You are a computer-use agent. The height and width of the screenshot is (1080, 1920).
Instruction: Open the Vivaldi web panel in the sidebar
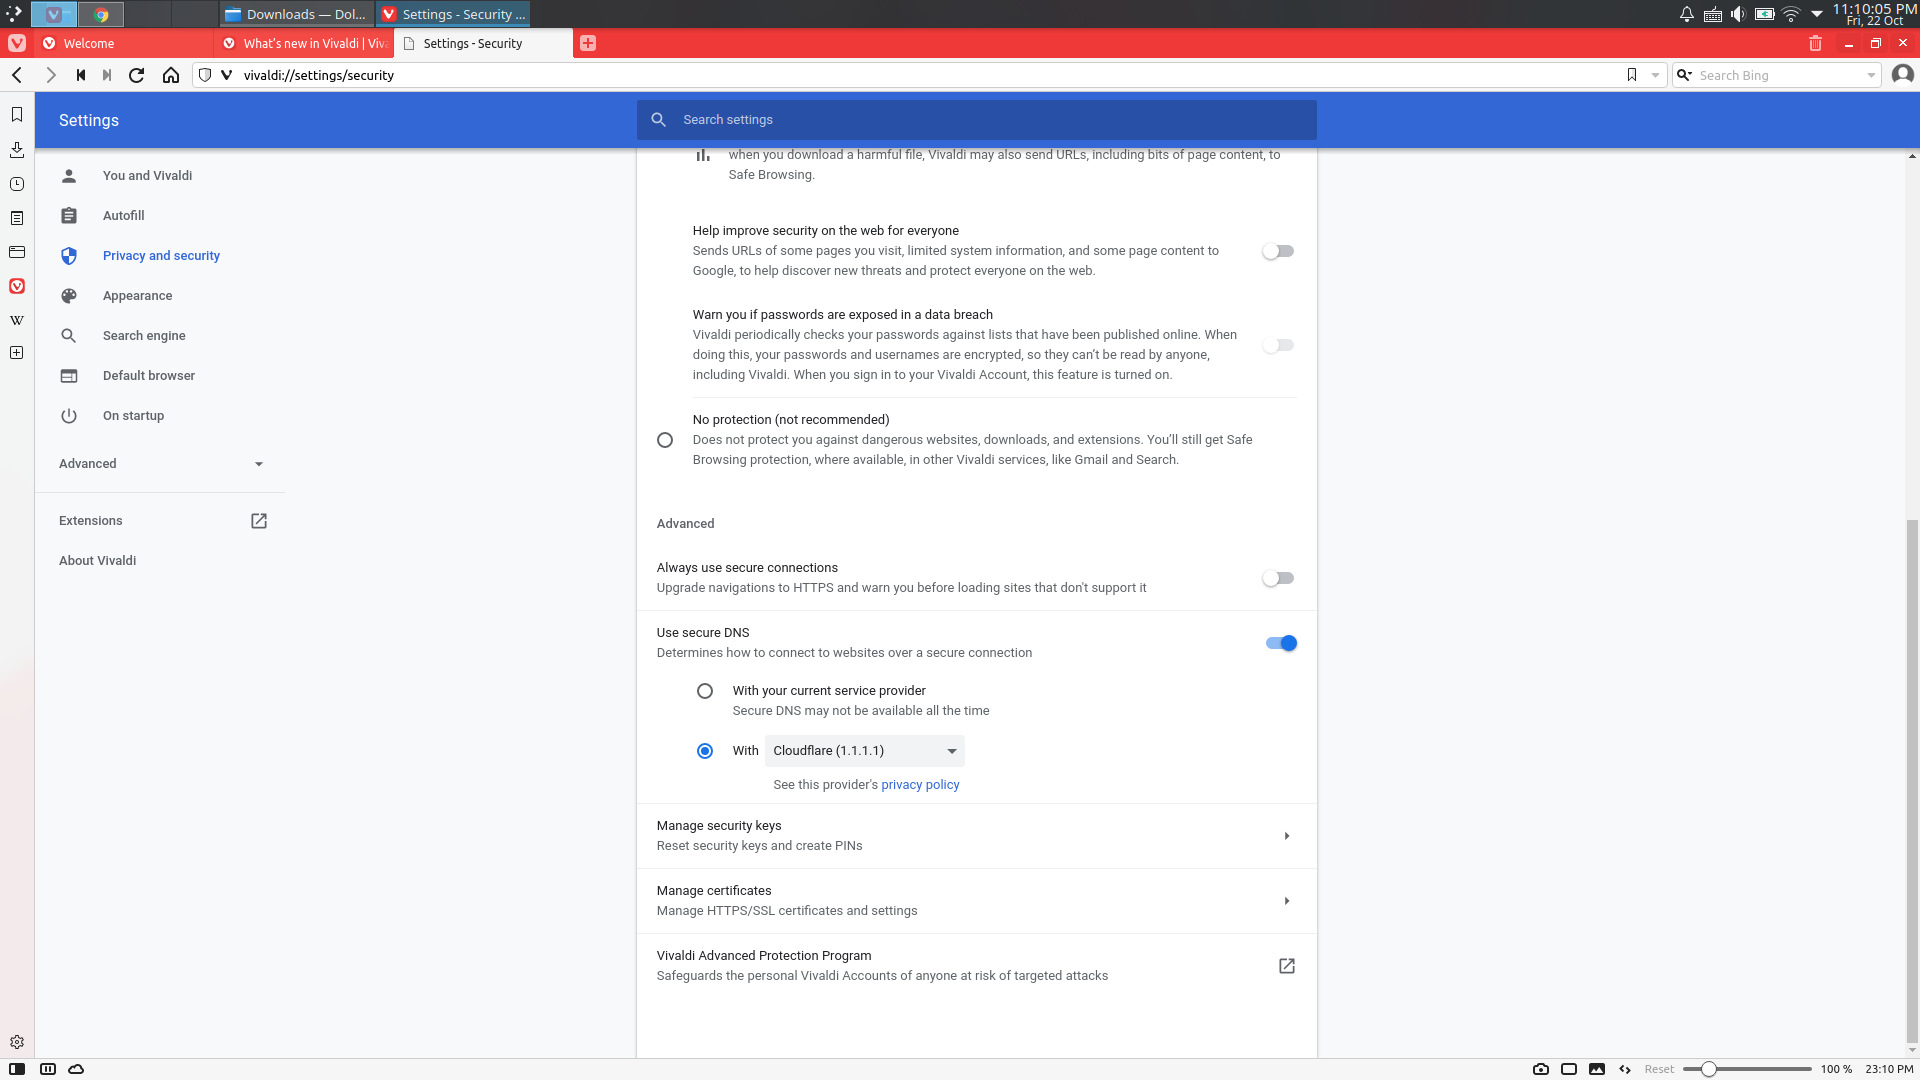tap(17, 286)
